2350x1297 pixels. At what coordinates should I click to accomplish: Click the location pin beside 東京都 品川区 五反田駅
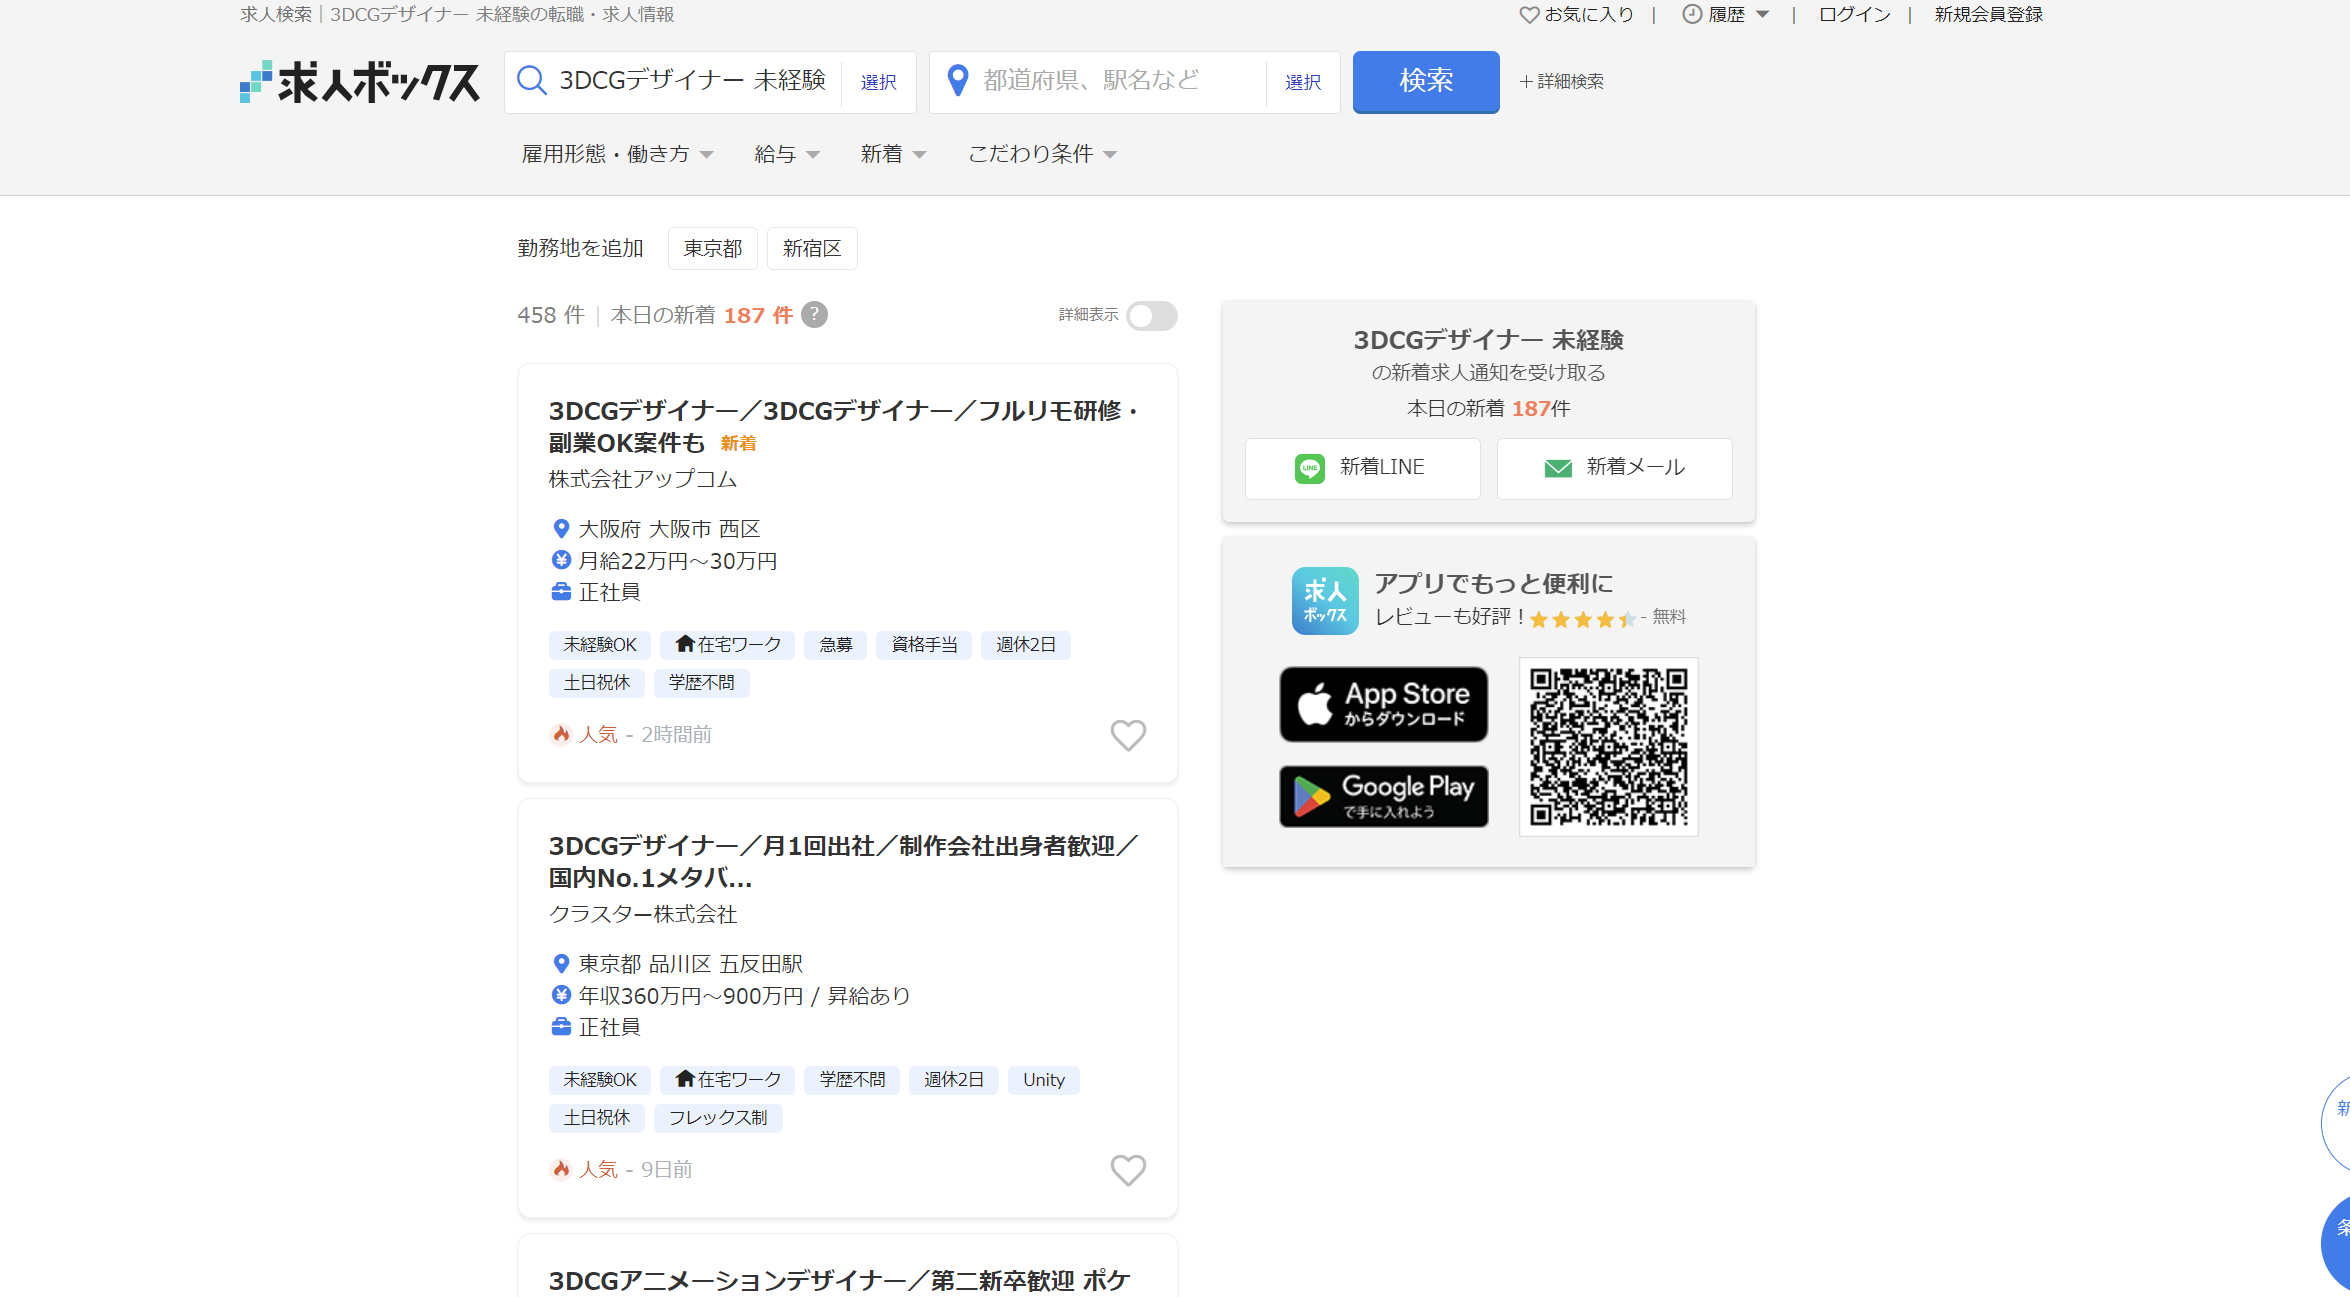[x=561, y=964]
